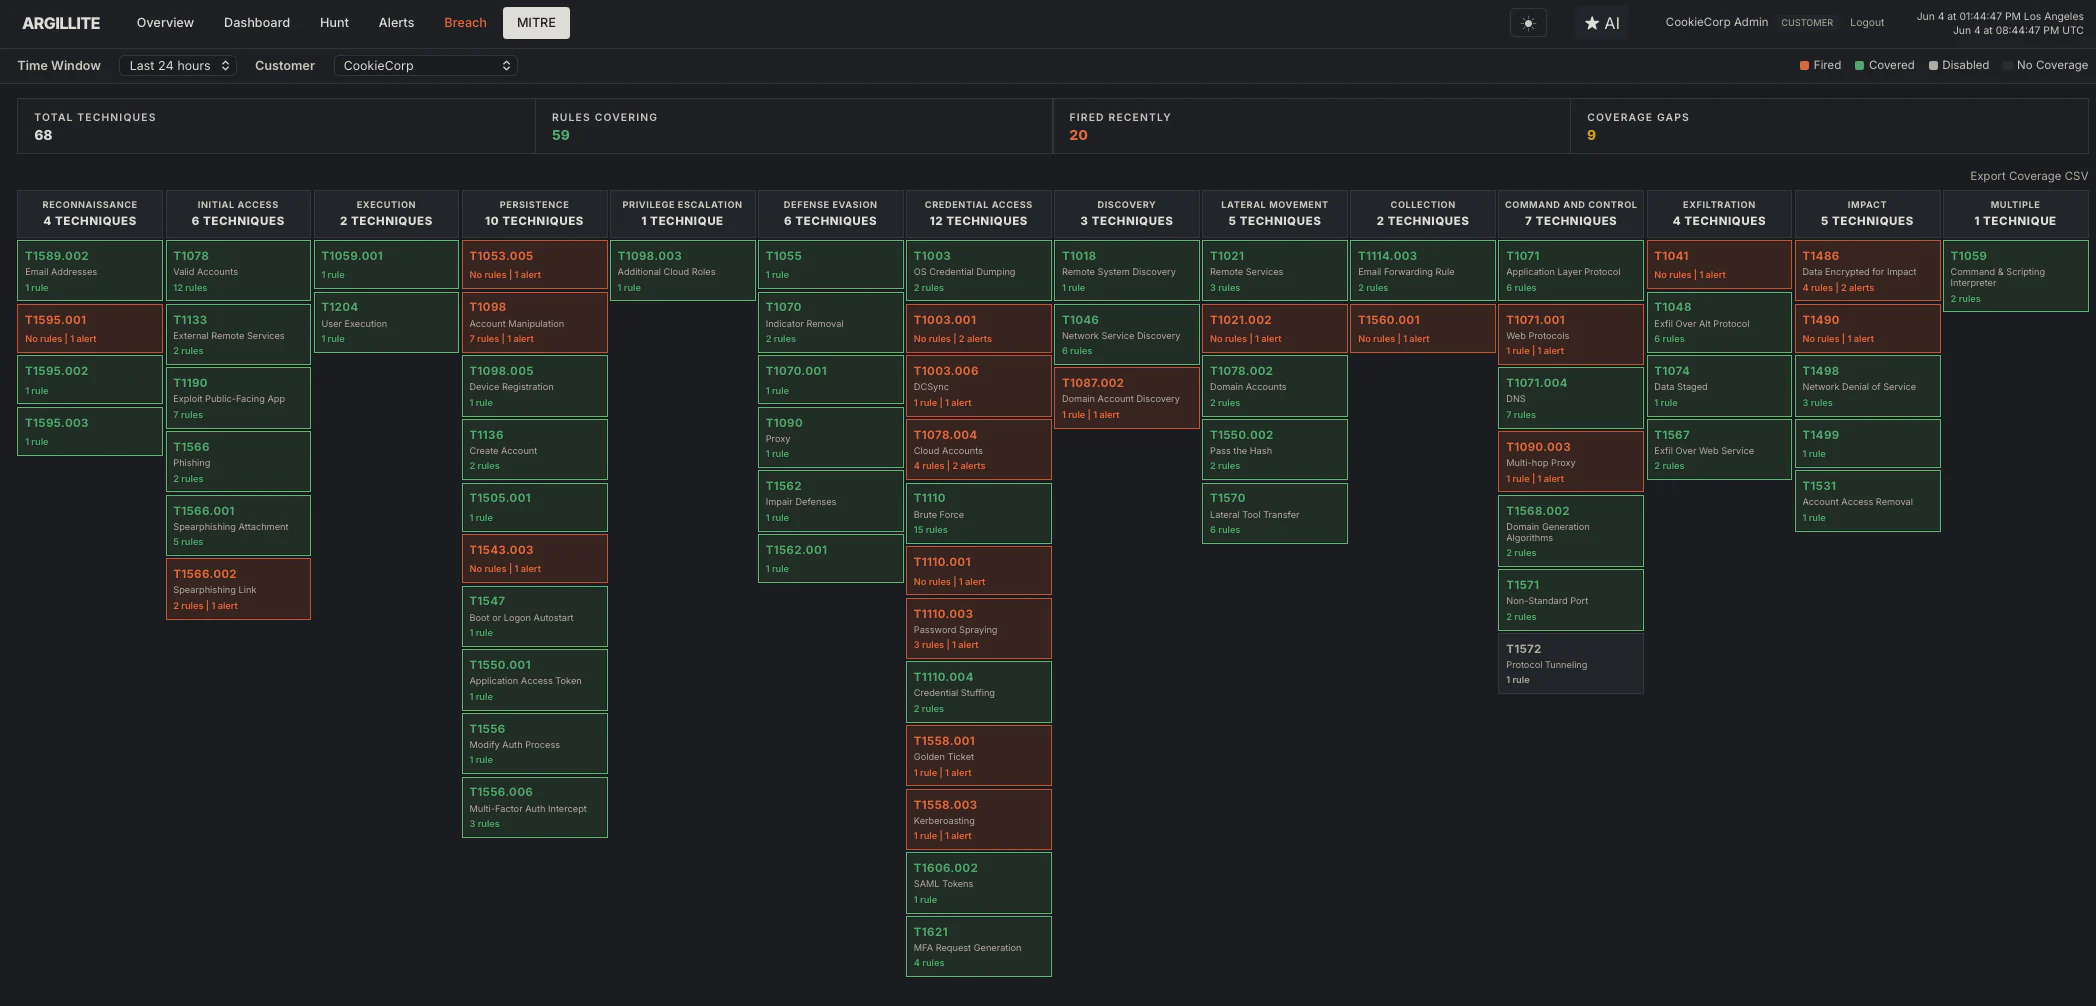
Task: Open the T1560.001 technique card
Action: 1422,328
